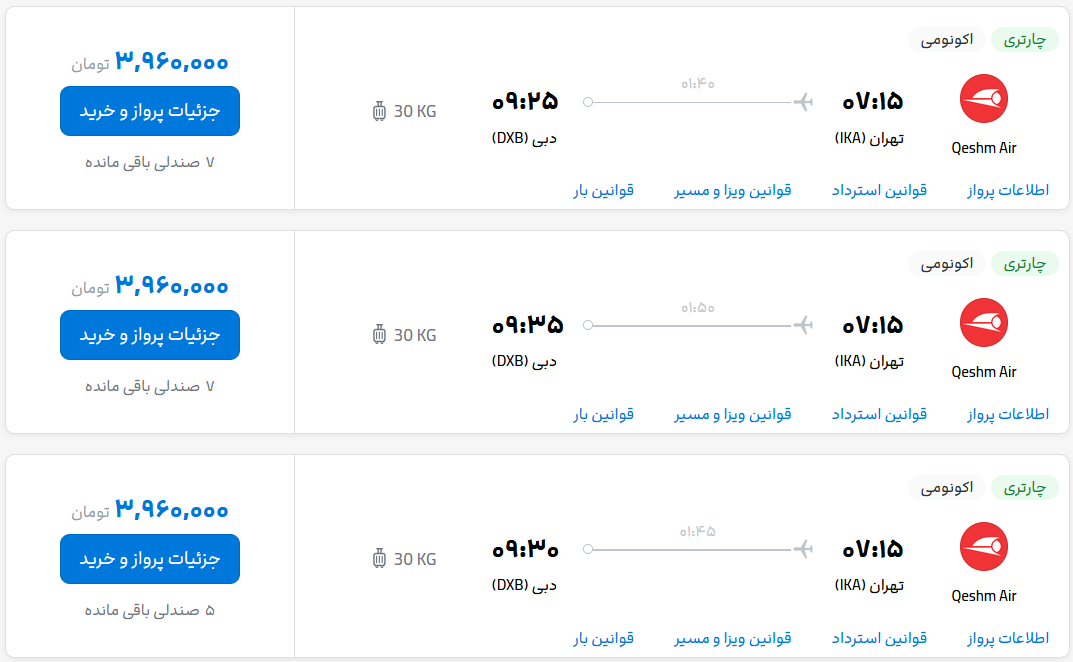Show قوانین ویزا و مسیر for second flight
Image resolution: width=1073 pixels, height=662 pixels.
click(733, 414)
